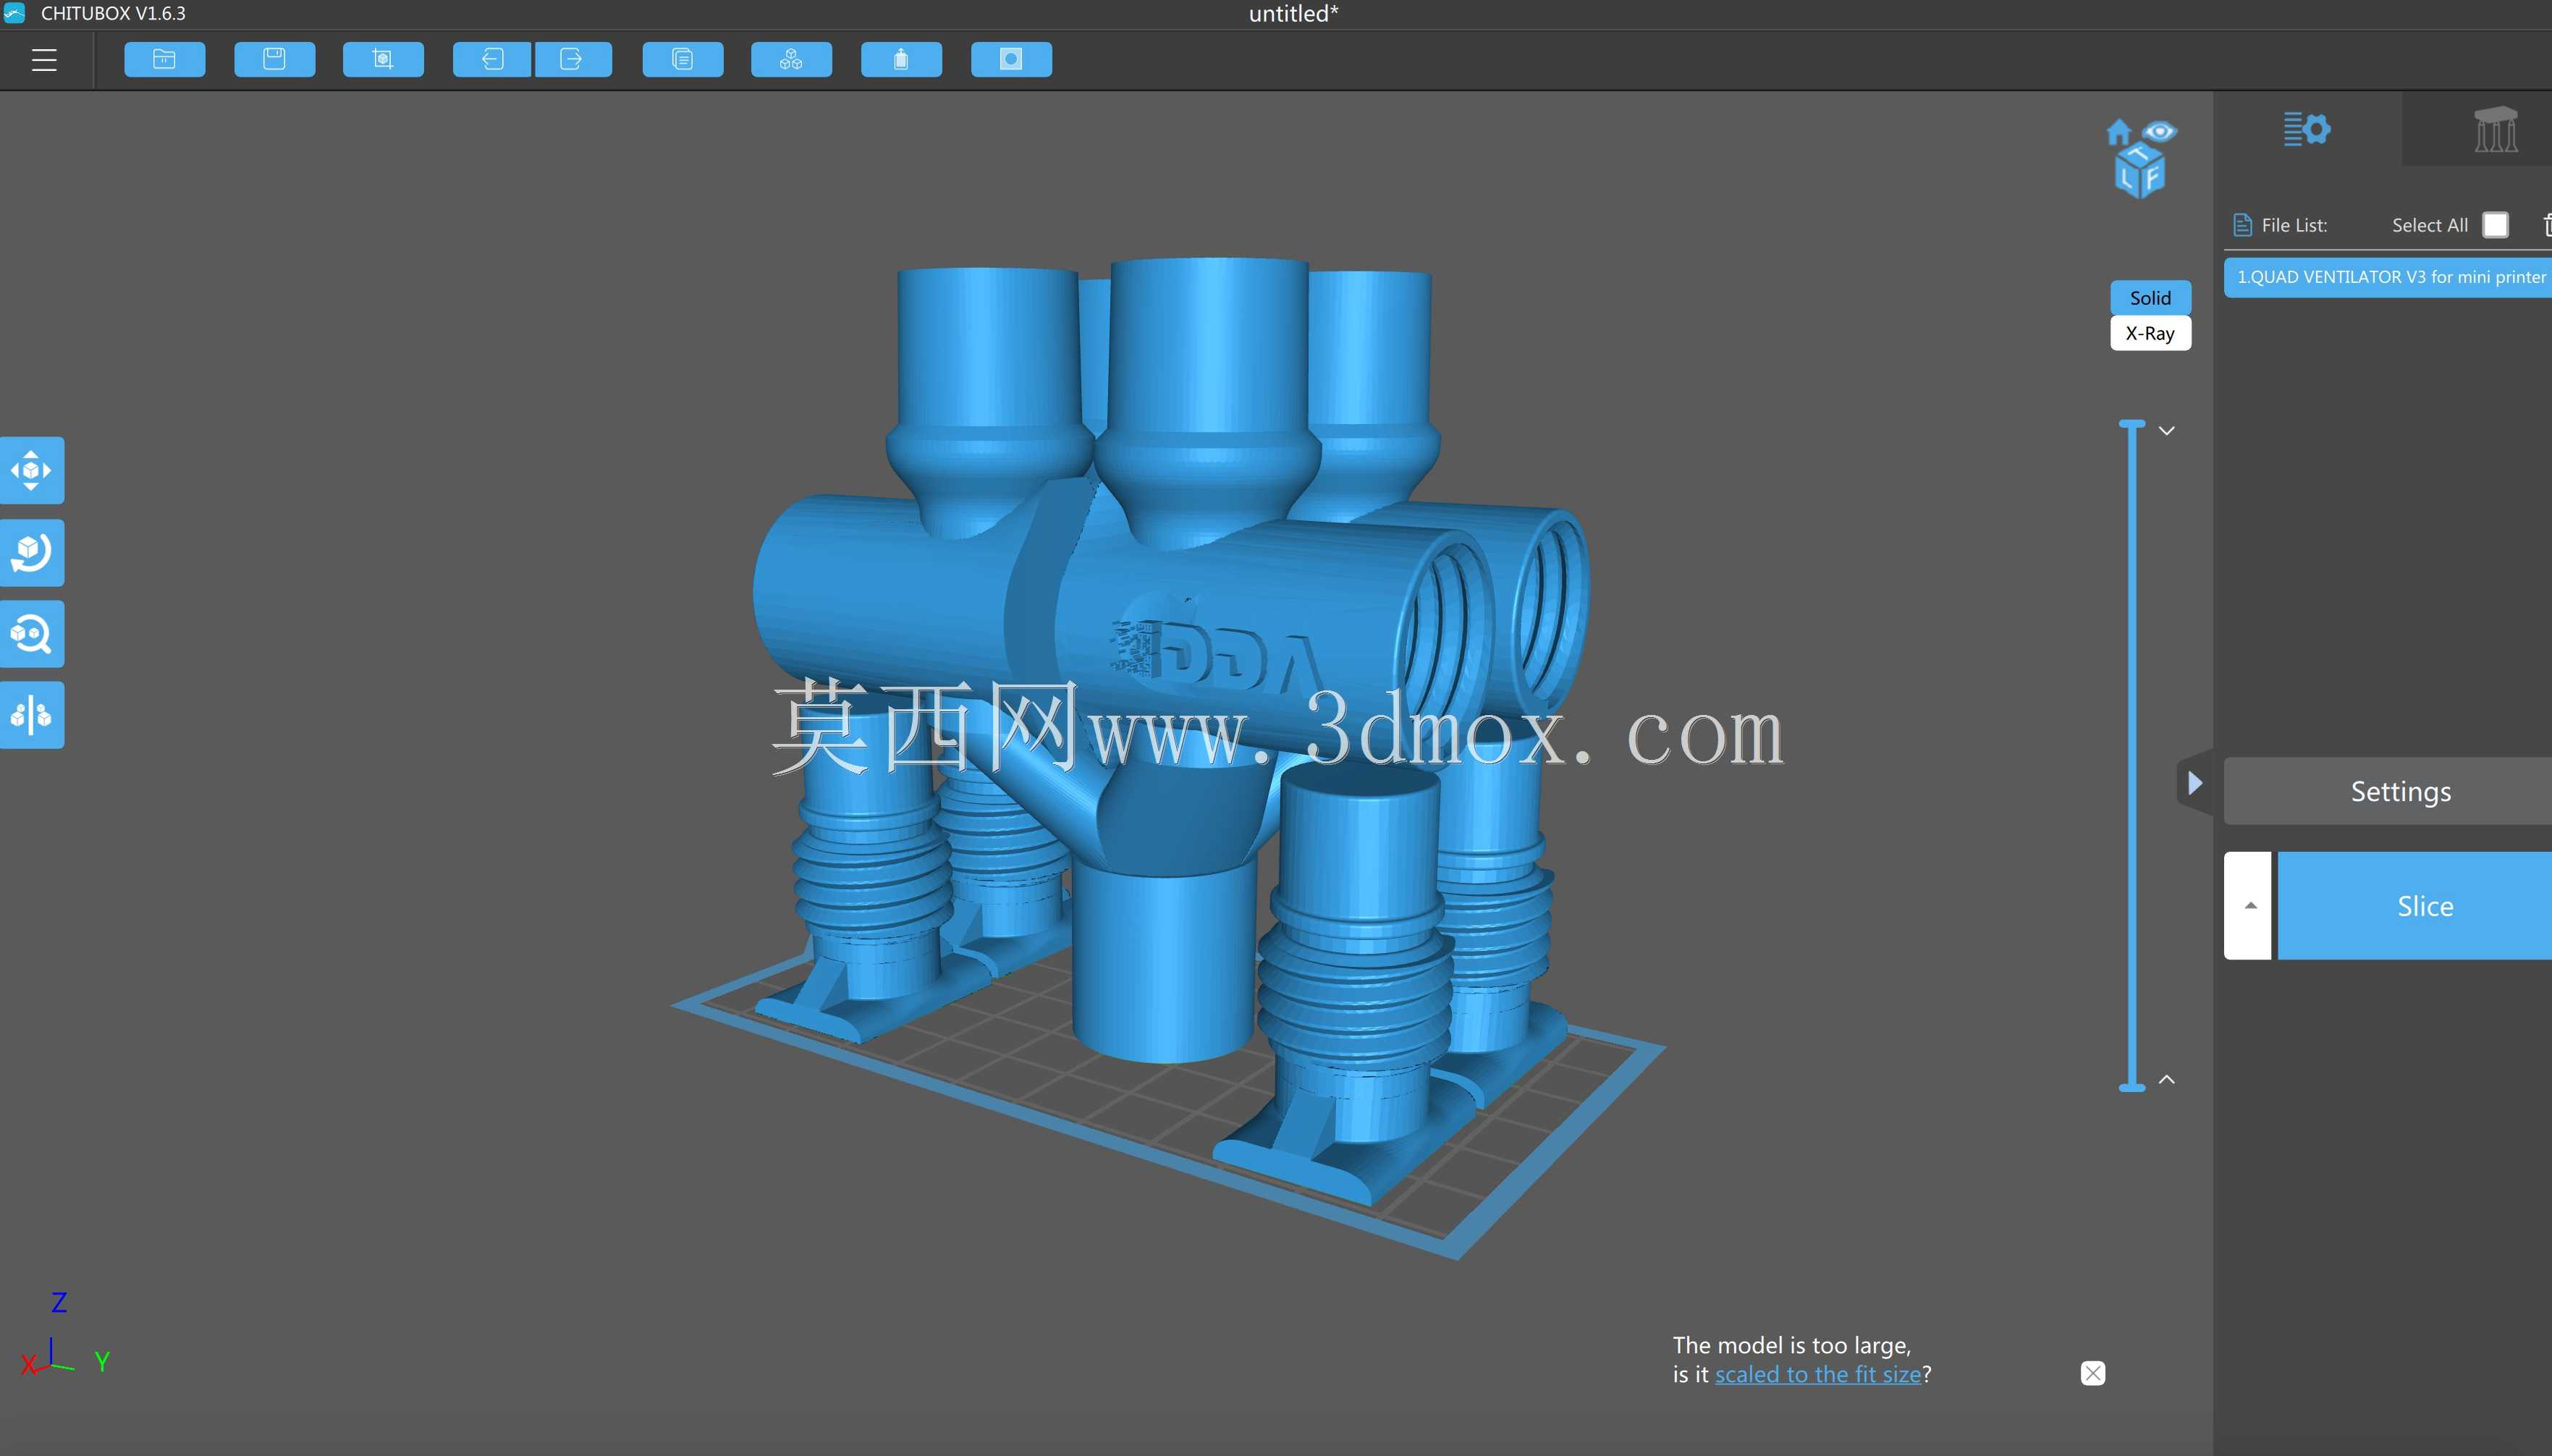
Task: Click the Hollow toolbar icon
Action: point(901,60)
